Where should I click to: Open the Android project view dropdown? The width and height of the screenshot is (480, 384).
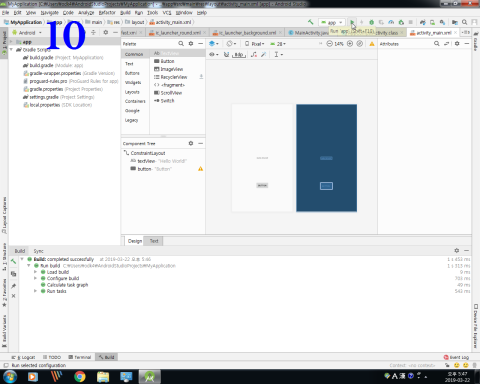pyautogui.click(x=27, y=33)
